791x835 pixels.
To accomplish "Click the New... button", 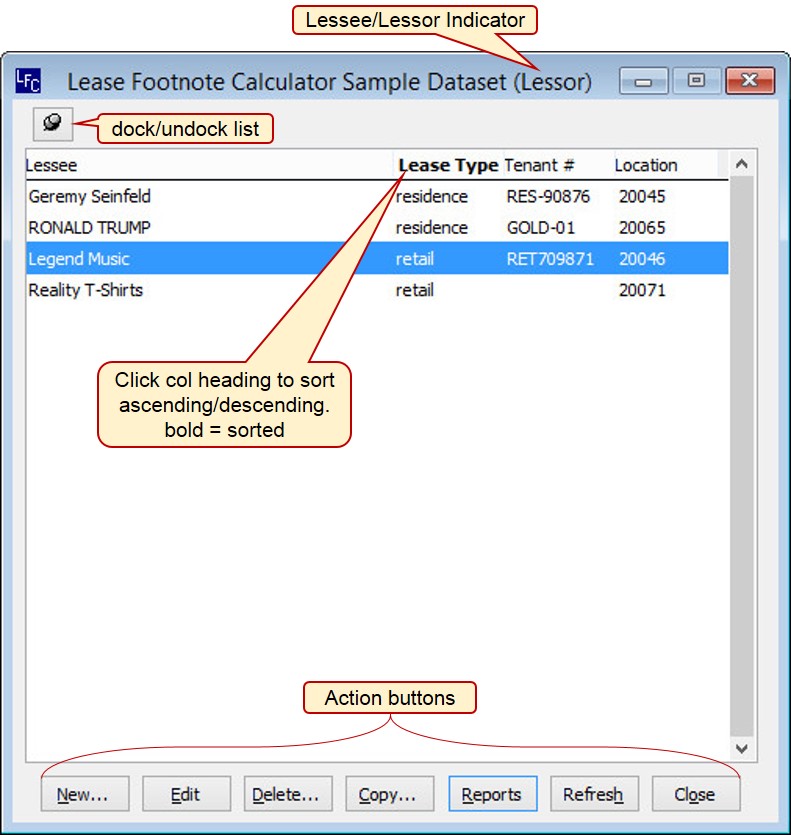I will click(x=85, y=794).
